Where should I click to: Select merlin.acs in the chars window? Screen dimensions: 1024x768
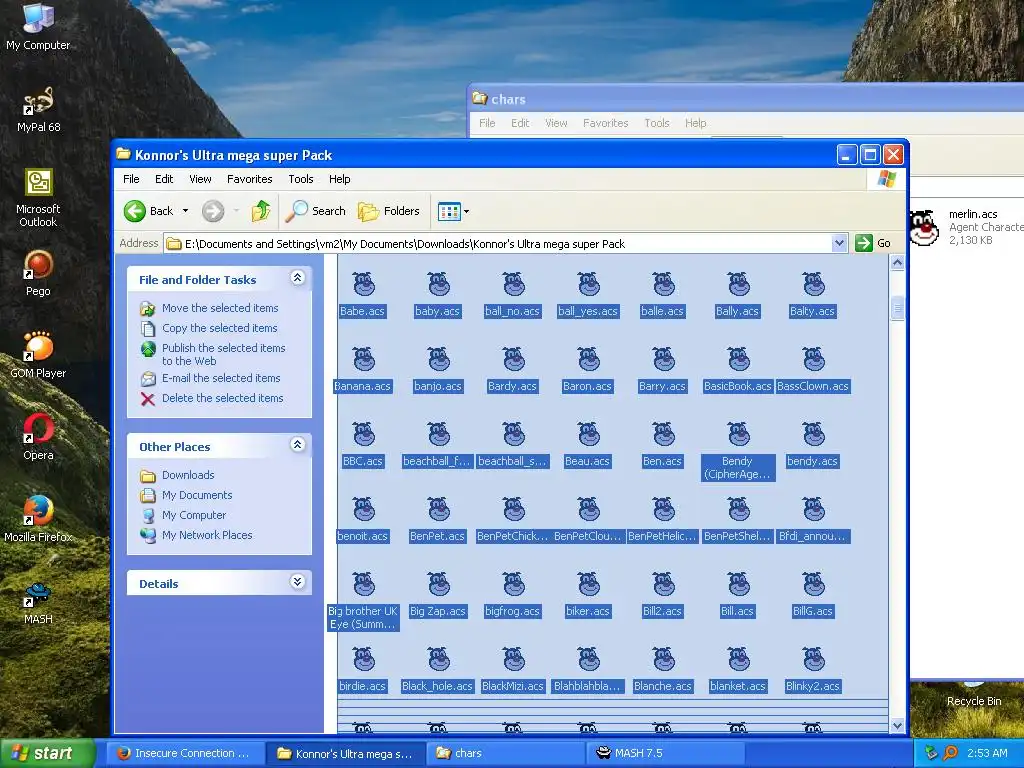[967, 227]
